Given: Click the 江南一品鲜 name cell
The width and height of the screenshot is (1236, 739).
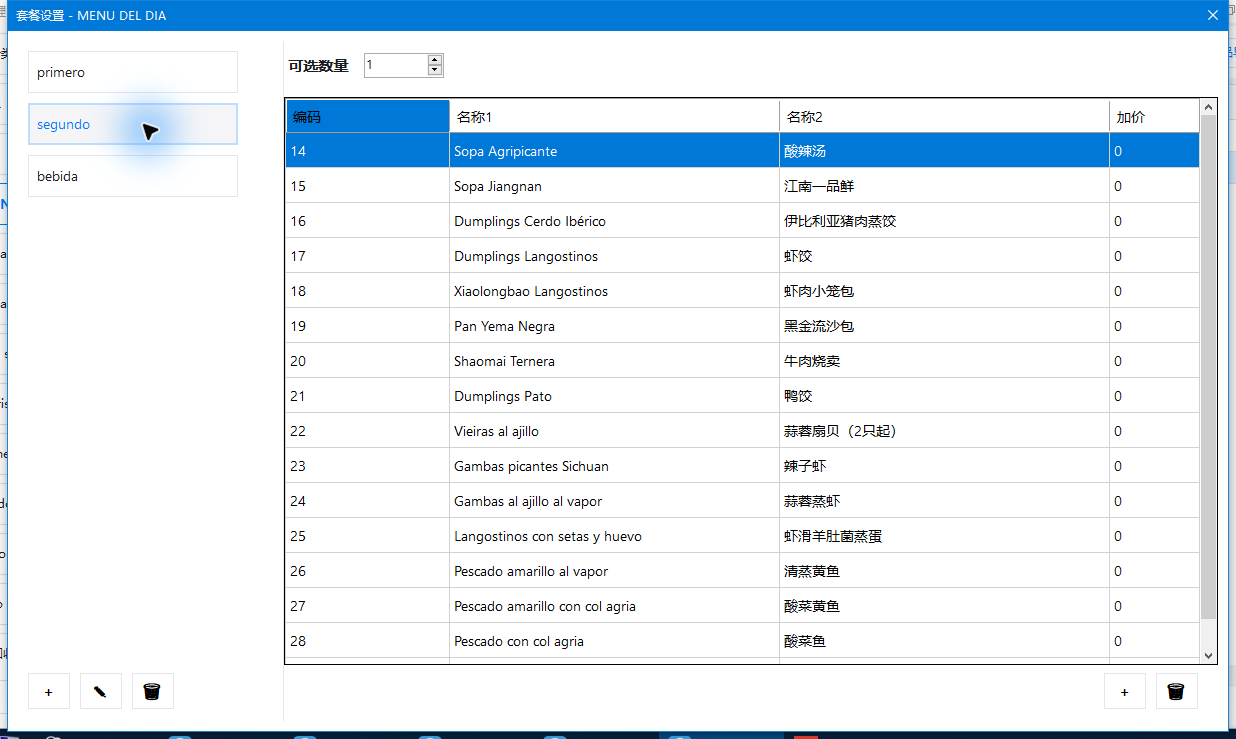Looking at the screenshot, I should pyautogui.click(x=944, y=186).
